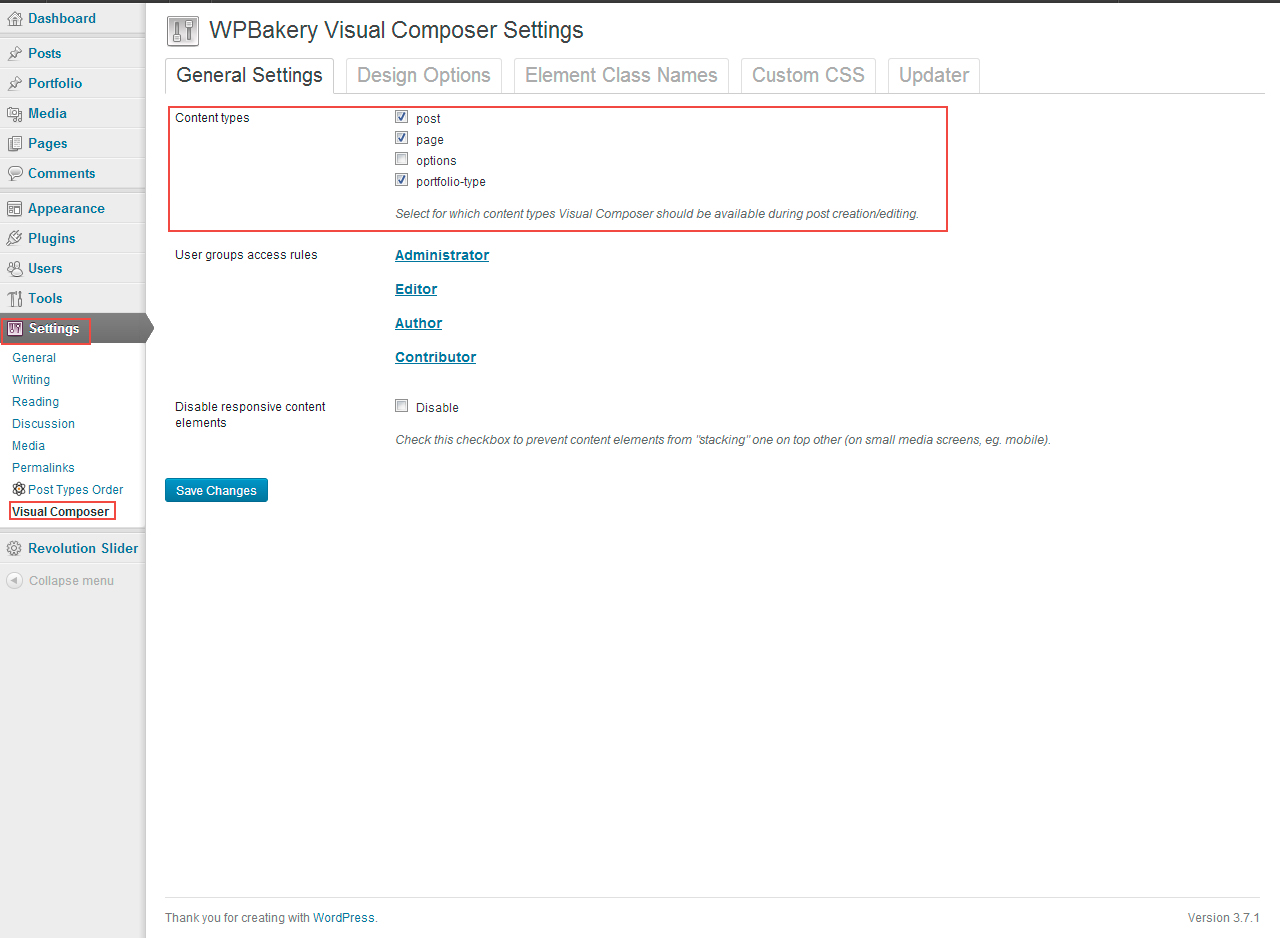Uncheck the page content type checkbox
Viewport: 1280px width, 938px height.
(x=402, y=138)
